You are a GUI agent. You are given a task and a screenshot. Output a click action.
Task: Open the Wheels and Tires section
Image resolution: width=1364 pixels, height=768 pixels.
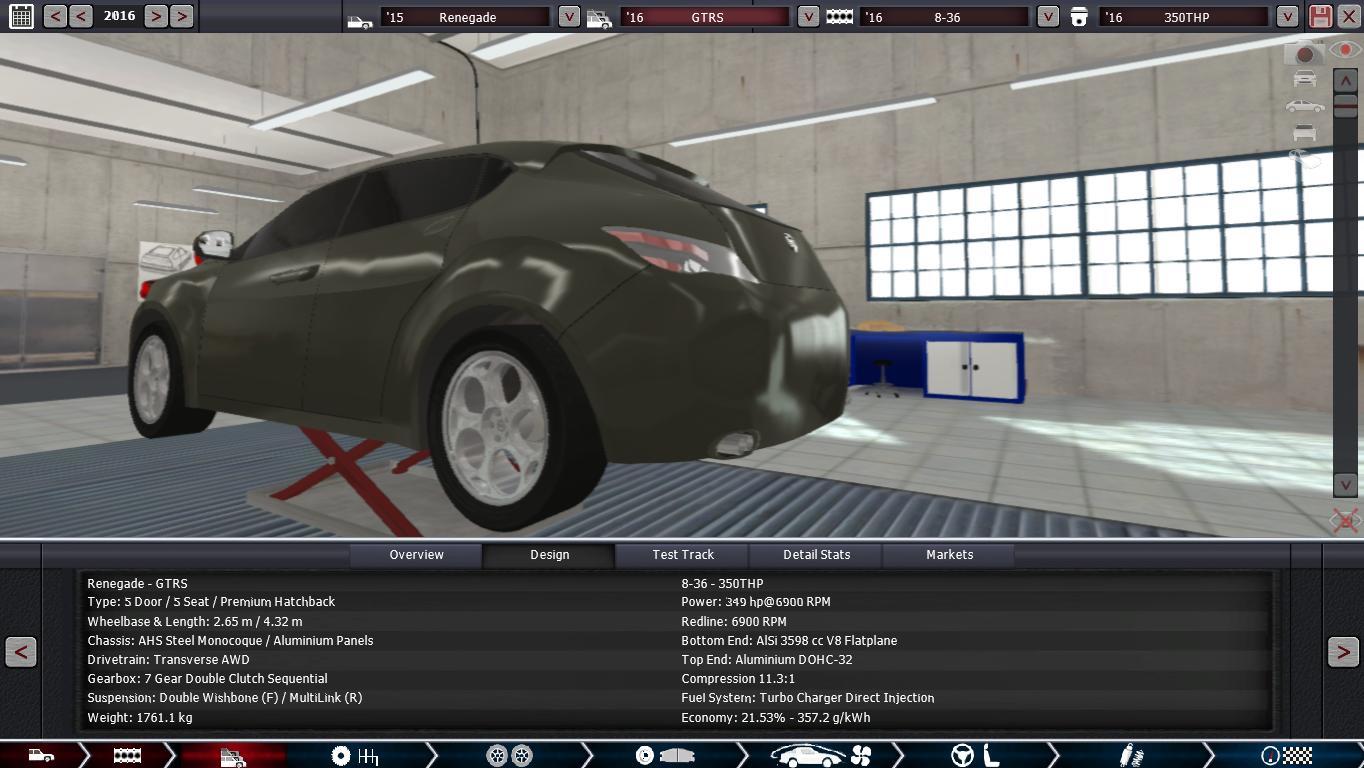coord(509,755)
